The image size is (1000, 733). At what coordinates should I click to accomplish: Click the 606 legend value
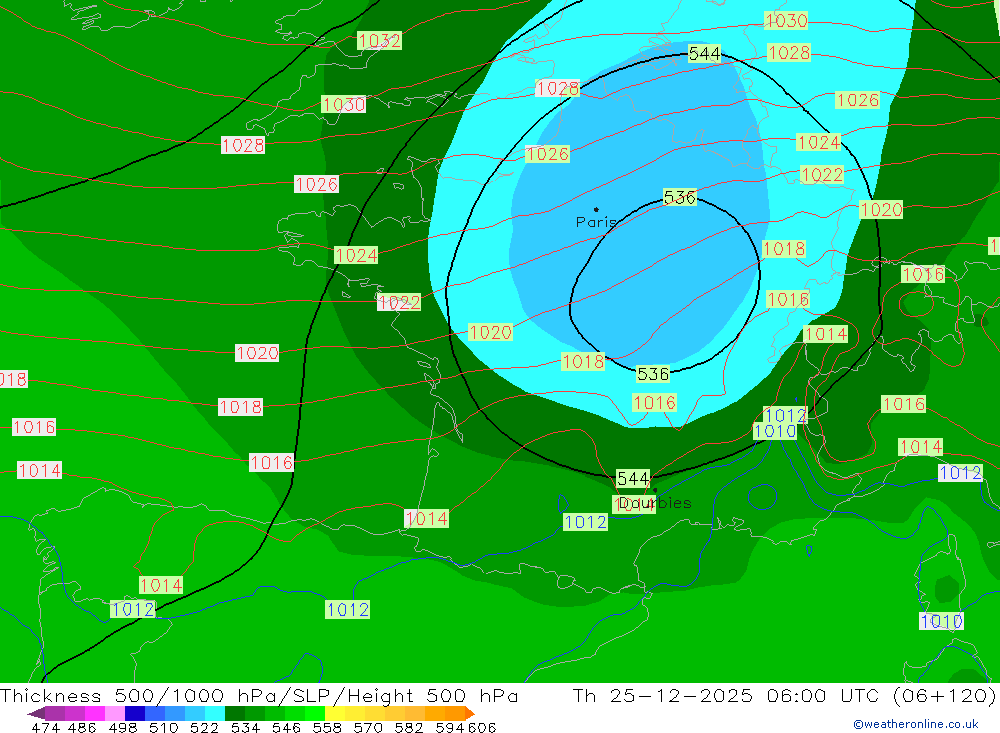(482, 727)
